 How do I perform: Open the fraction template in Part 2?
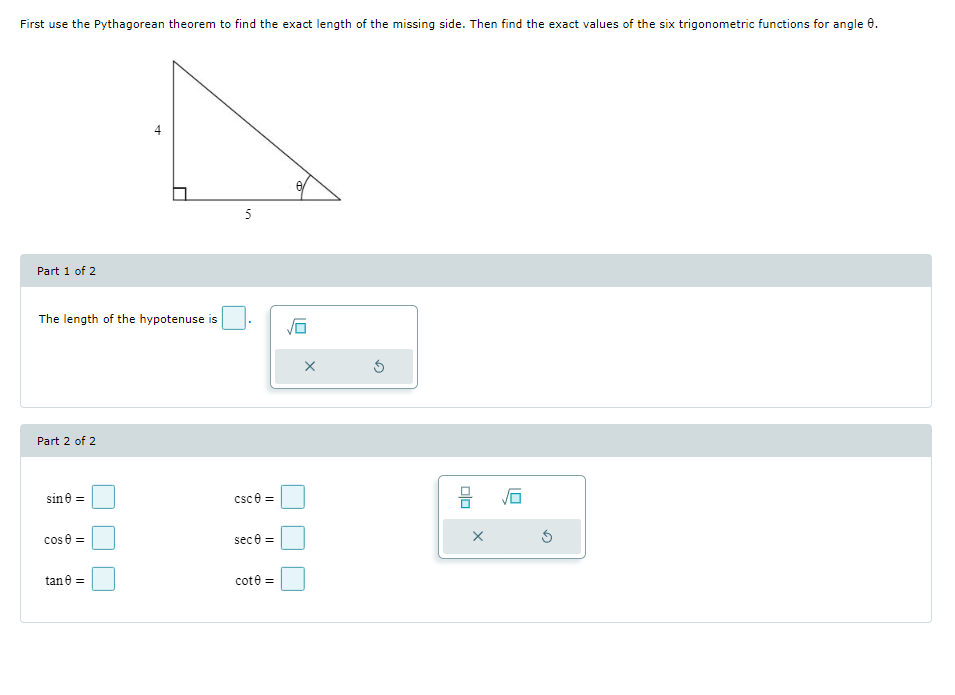(x=462, y=495)
